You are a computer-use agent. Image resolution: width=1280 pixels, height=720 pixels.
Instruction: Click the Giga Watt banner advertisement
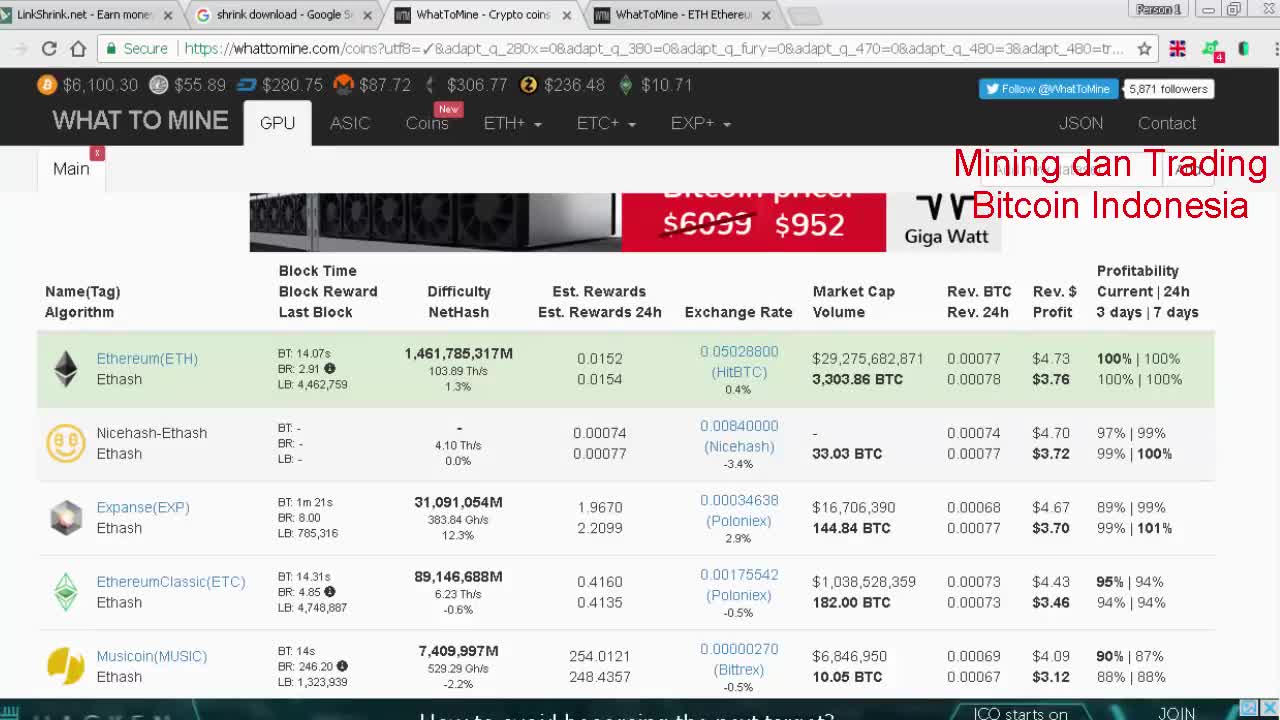tap(625, 222)
